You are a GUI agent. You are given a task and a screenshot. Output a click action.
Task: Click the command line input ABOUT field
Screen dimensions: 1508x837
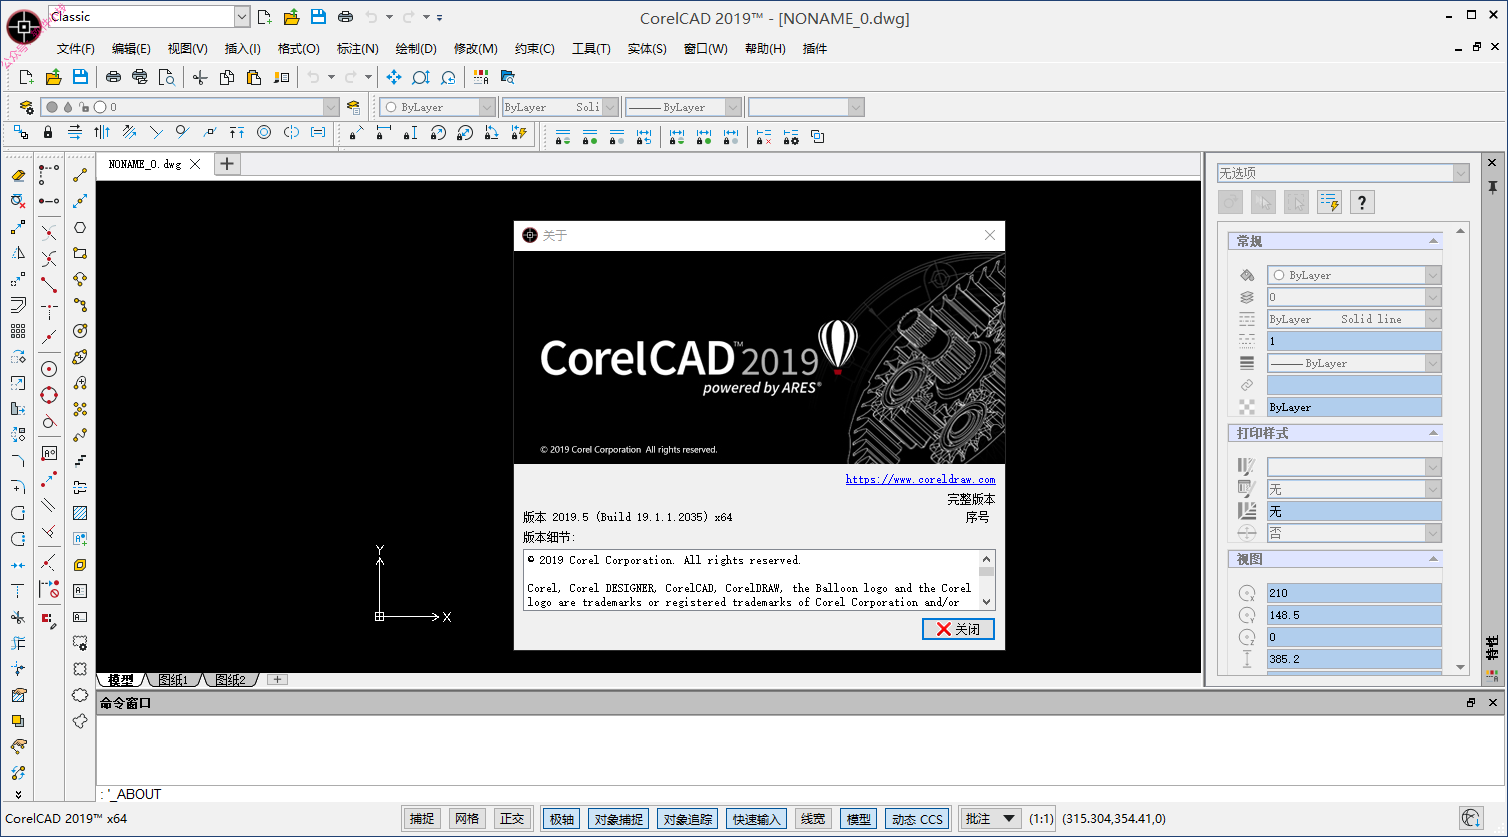tap(800, 794)
